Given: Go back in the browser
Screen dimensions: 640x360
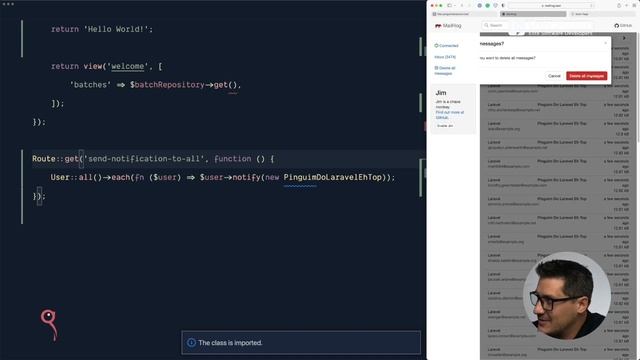Looking at the screenshot, I should [462, 6].
